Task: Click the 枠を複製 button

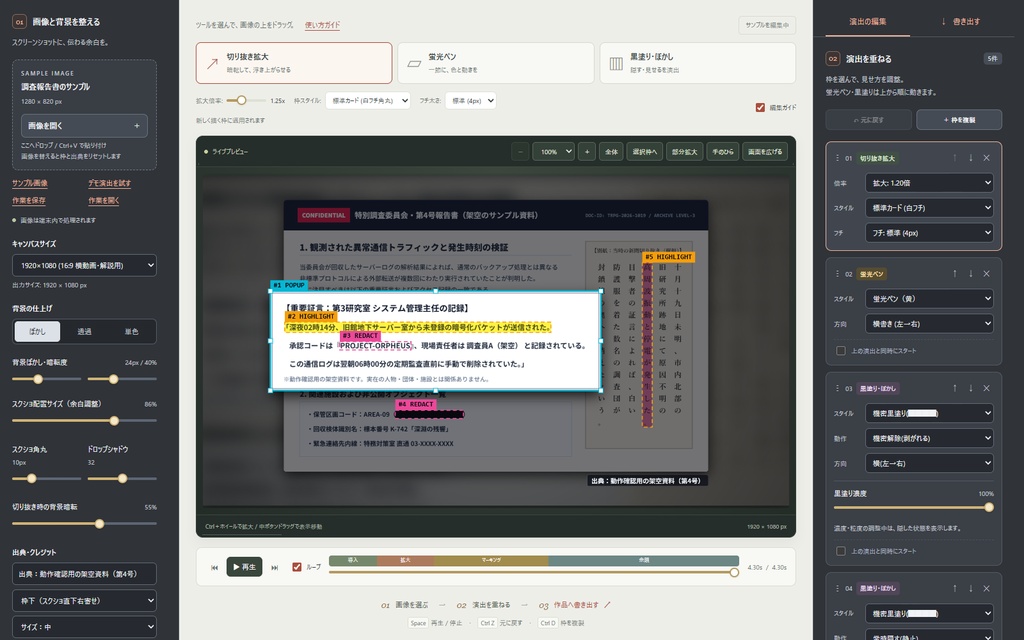Action: click(x=959, y=120)
